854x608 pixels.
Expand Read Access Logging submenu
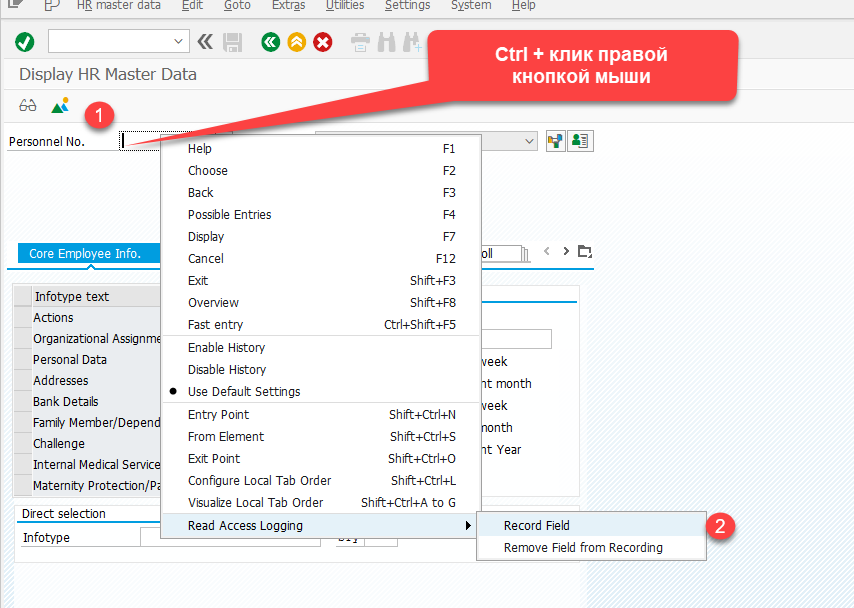click(x=321, y=526)
